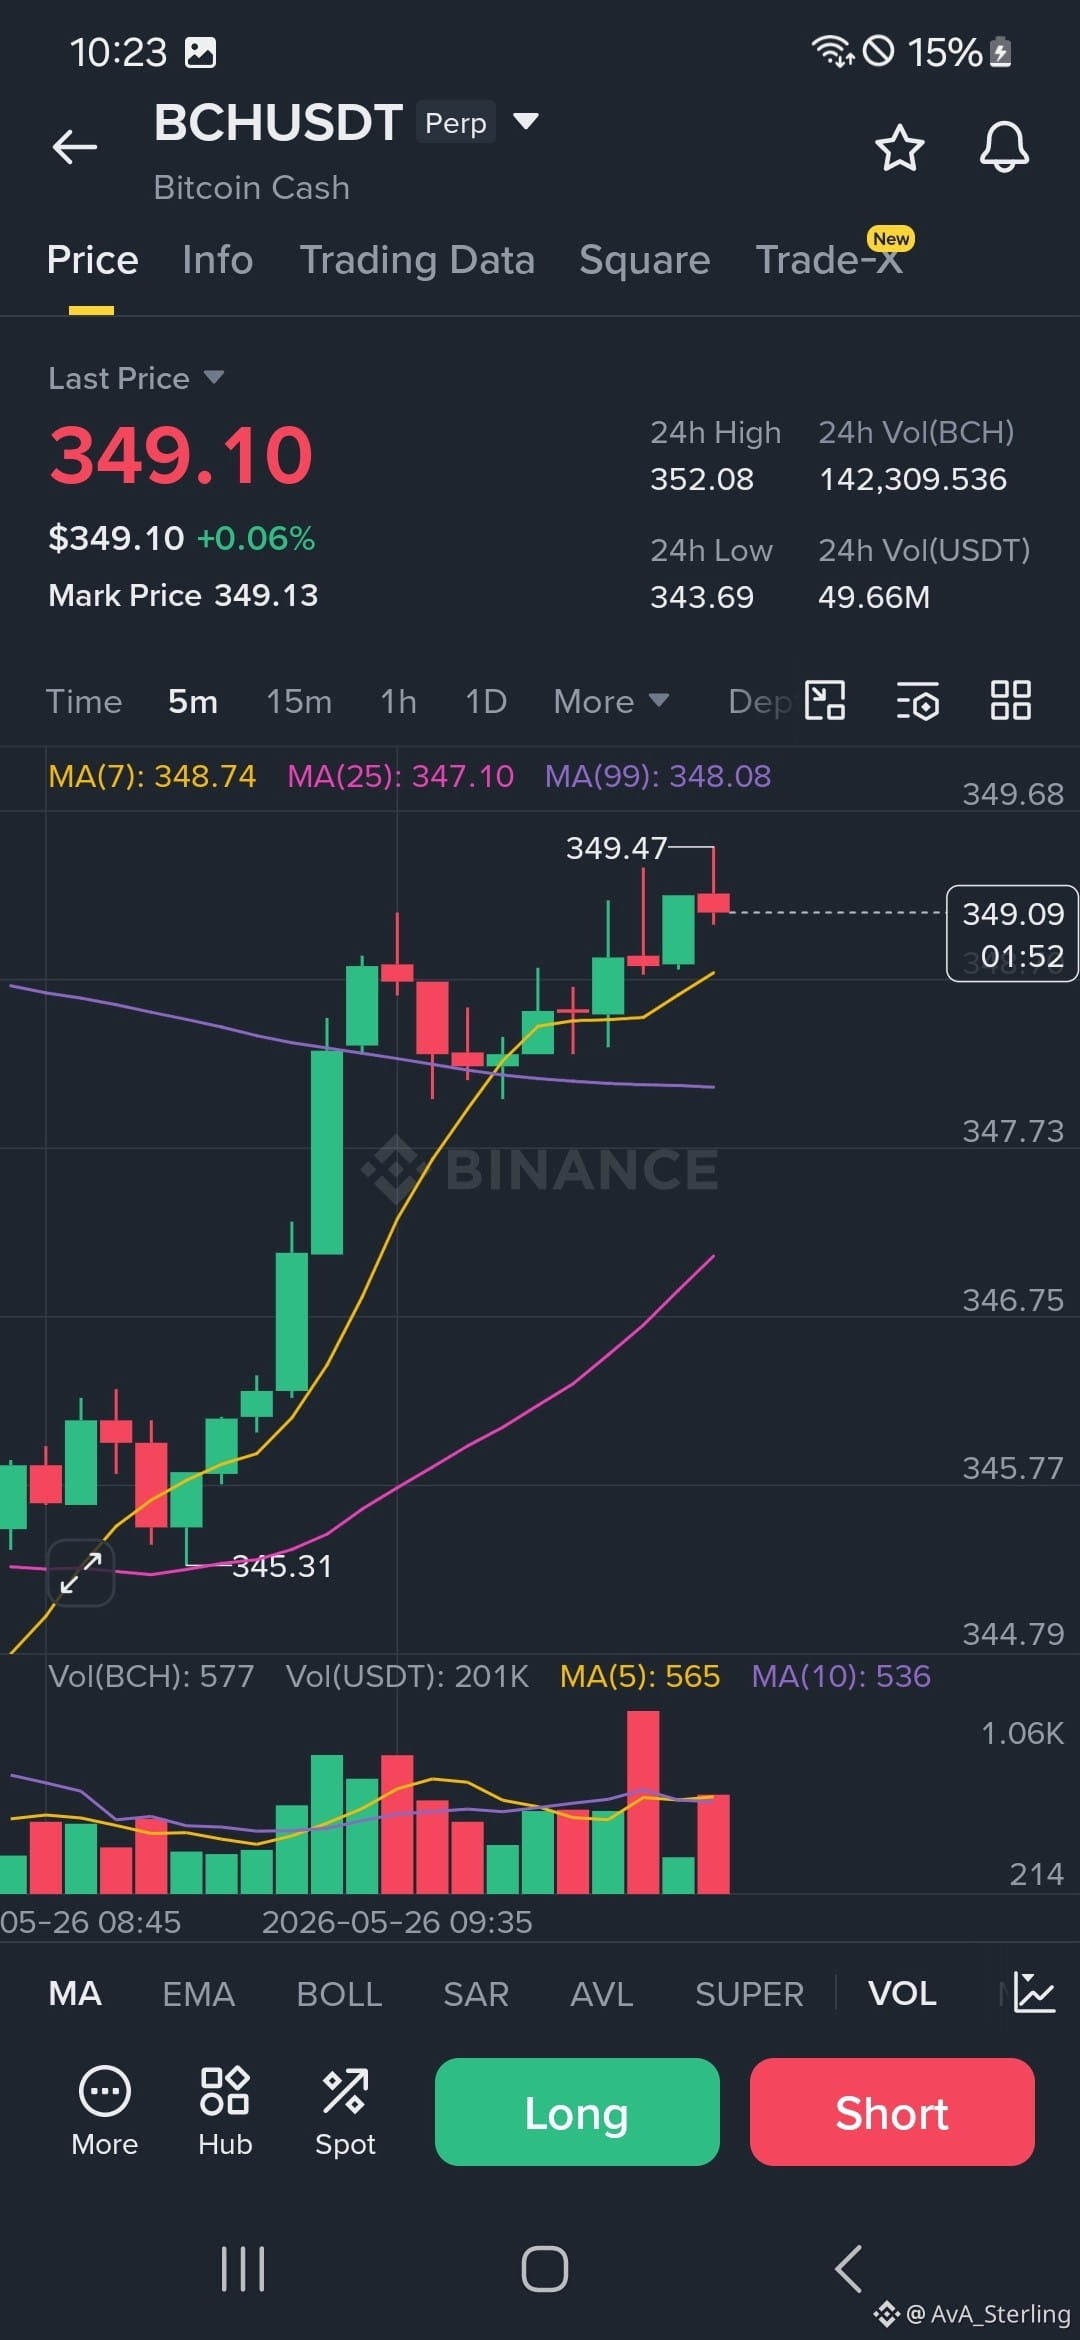This screenshot has height=2340, width=1080.
Task: Toggle the SAR indicator
Action: tap(476, 1994)
